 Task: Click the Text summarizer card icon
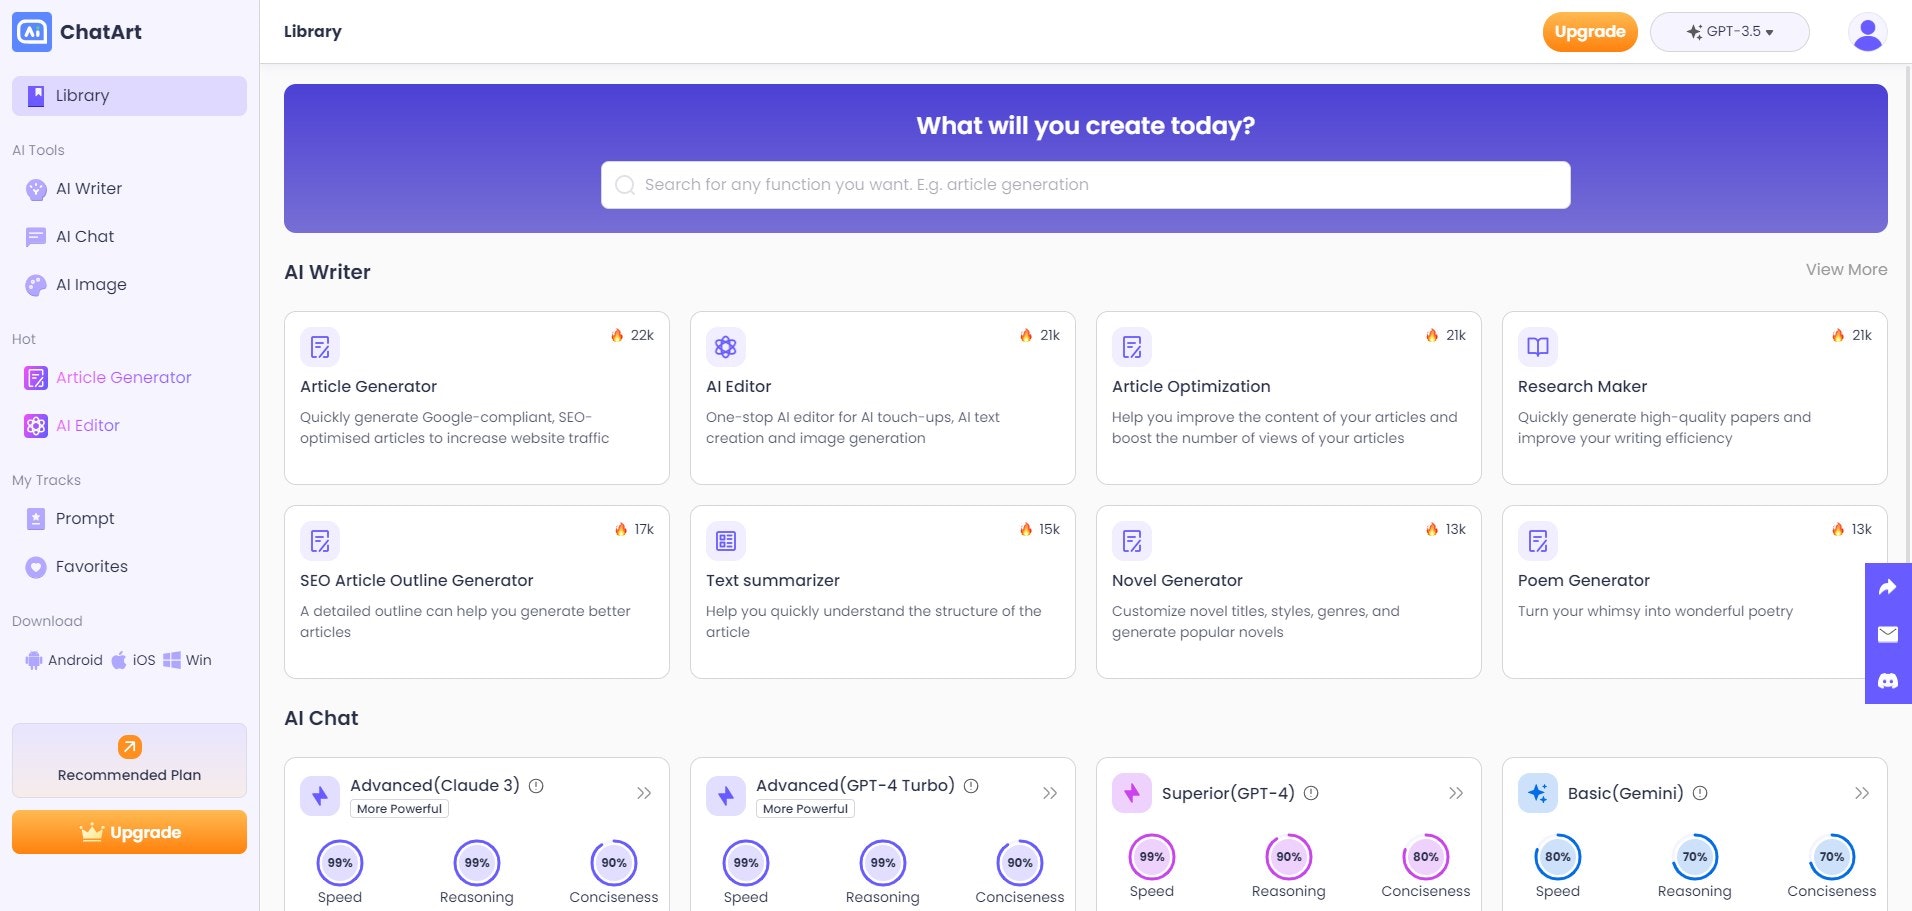click(x=726, y=541)
